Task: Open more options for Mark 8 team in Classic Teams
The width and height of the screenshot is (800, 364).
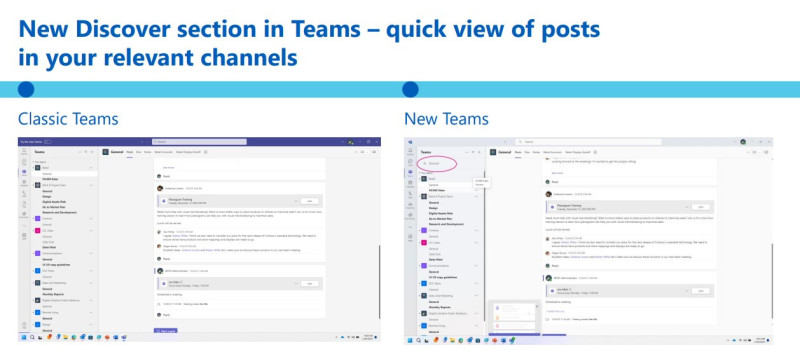Action: click(91, 185)
